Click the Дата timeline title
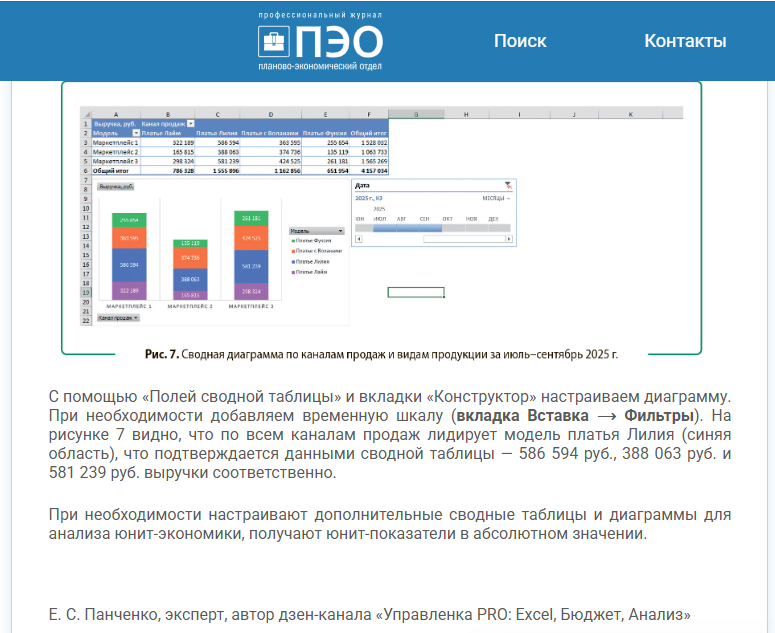Viewport: 775px width, 633px height. pyautogui.click(x=362, y=185)
